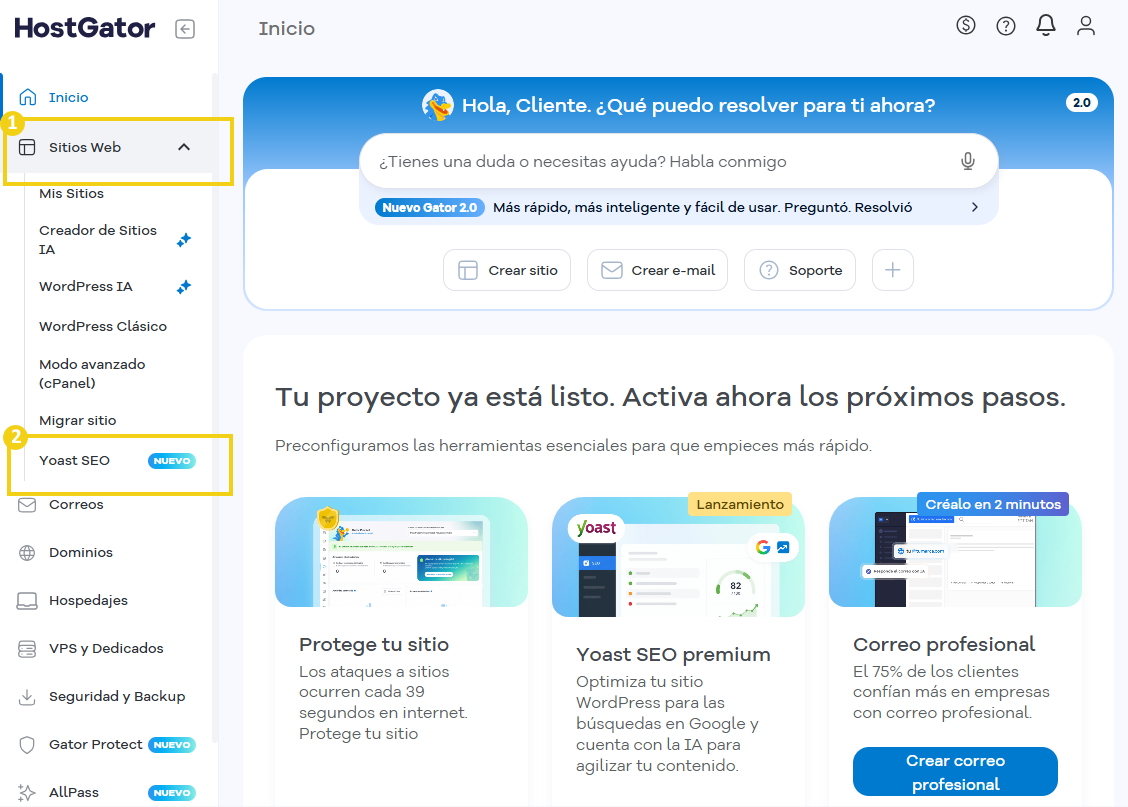Screen dimensions: 1128x807
Task: Click the Crear sitio button
Action: pyautogui.click(x=507, y=270)
